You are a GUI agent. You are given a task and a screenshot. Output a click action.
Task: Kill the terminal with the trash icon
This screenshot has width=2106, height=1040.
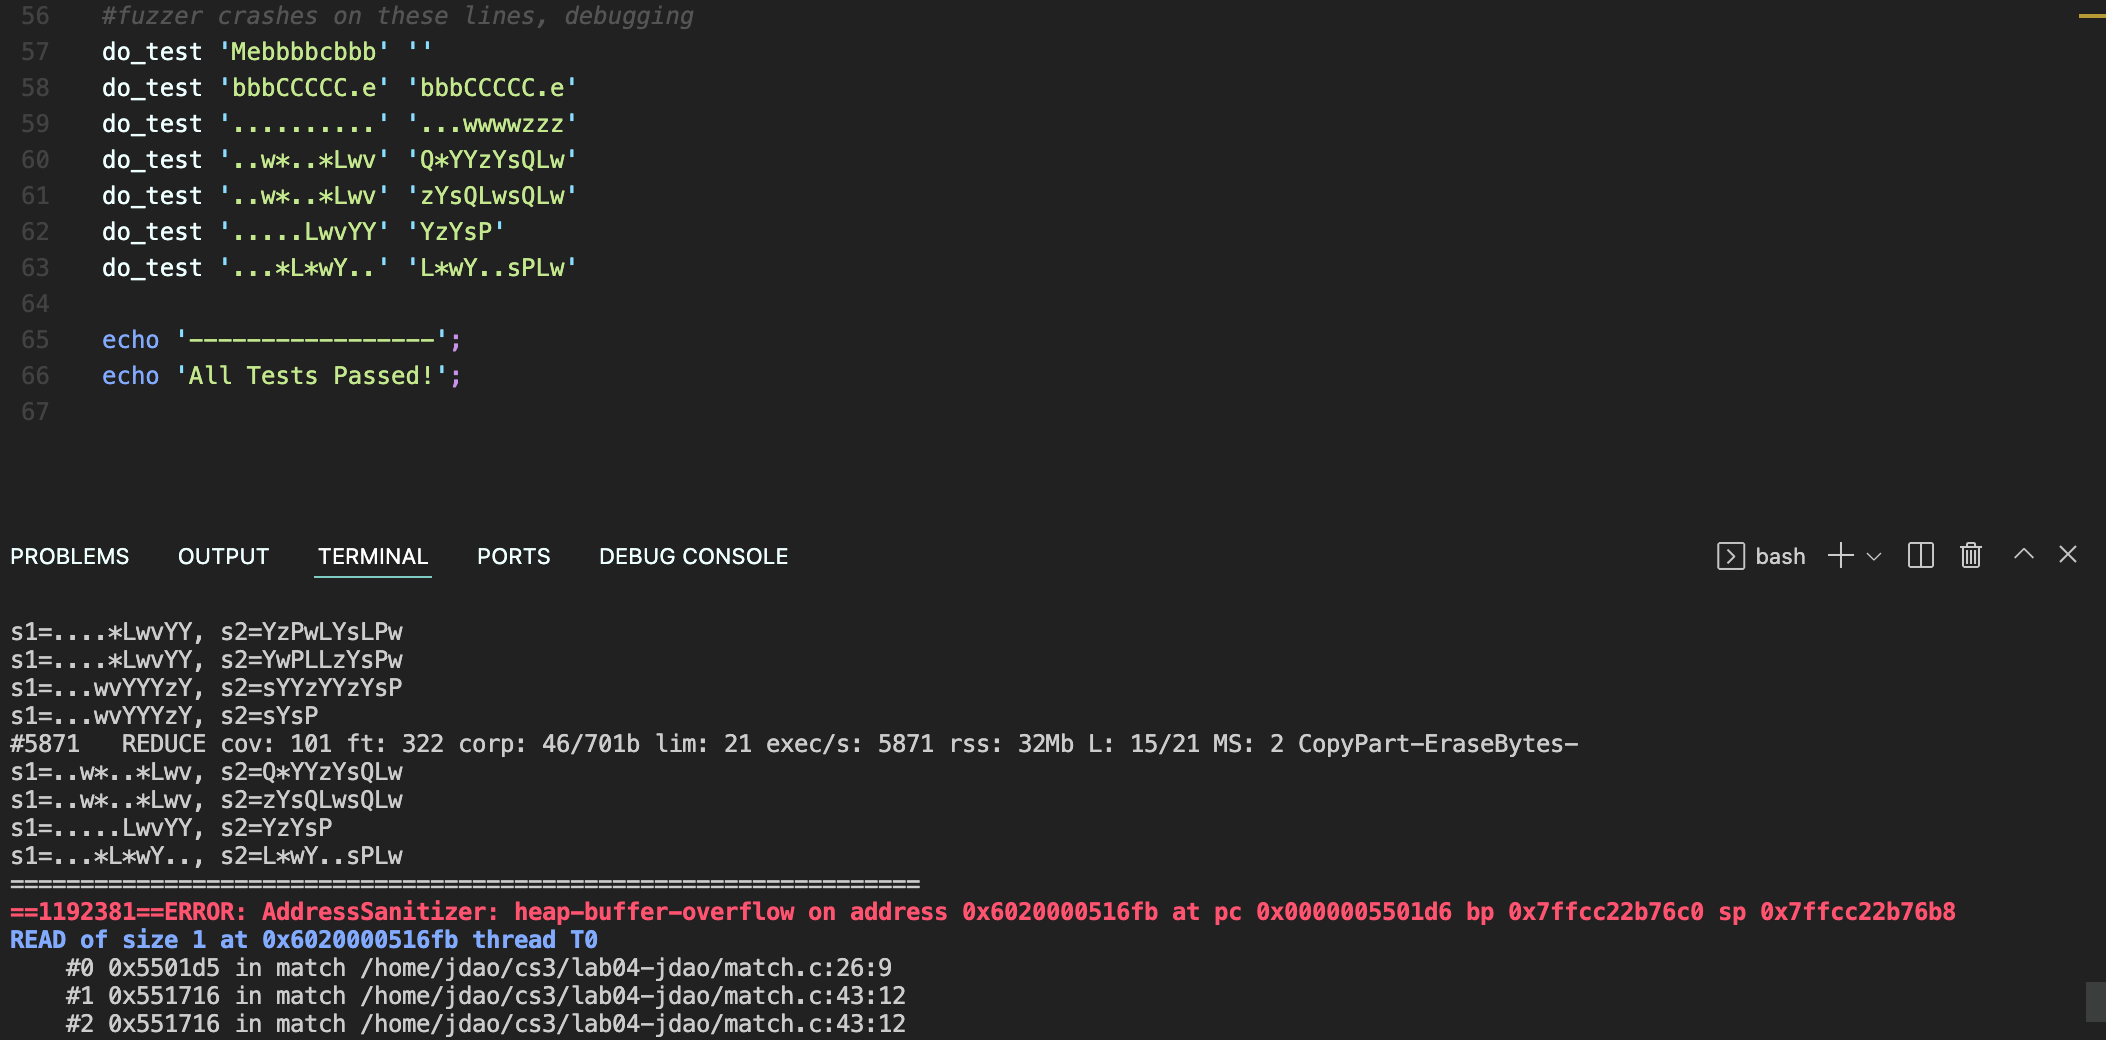1970,556
